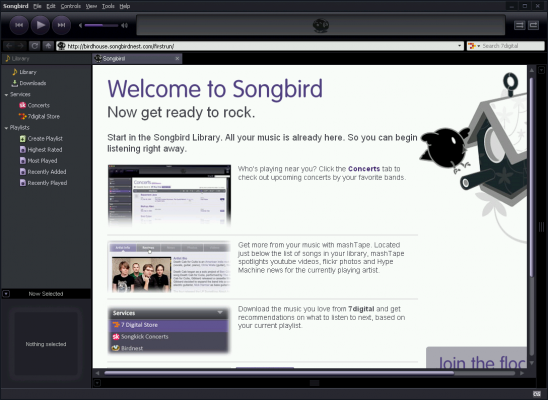Click the scroll up arrow

point(532,70)
